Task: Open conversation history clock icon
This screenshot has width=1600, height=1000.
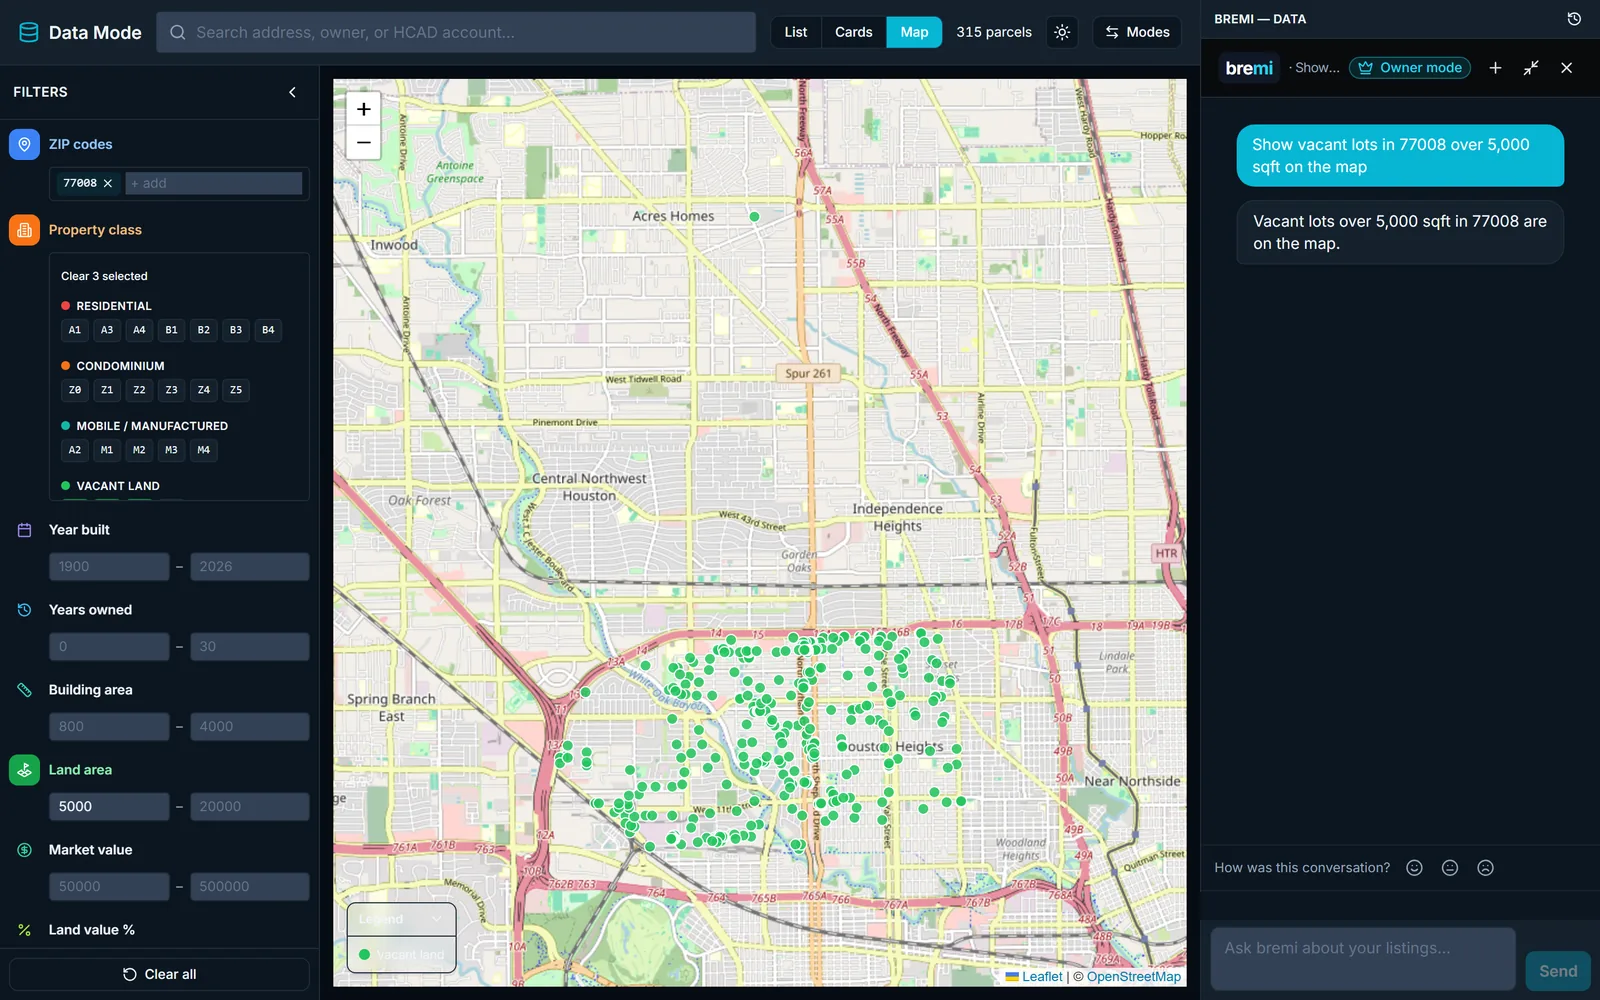Action: [1574, 19]
